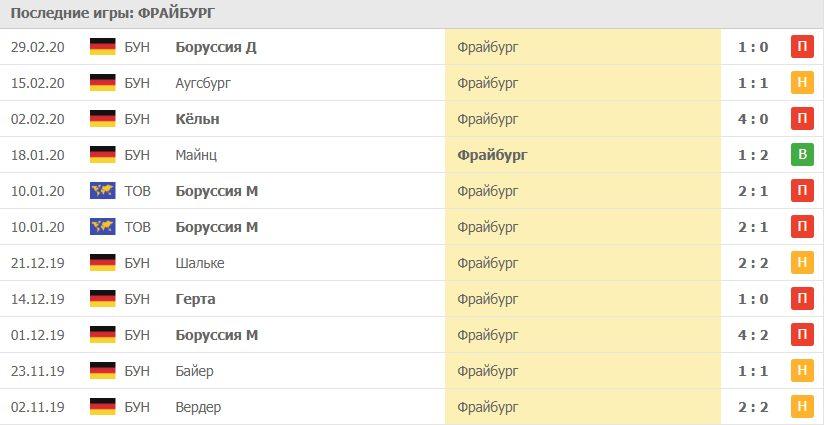Click the green В badge for Майнц match

point(801,155)
